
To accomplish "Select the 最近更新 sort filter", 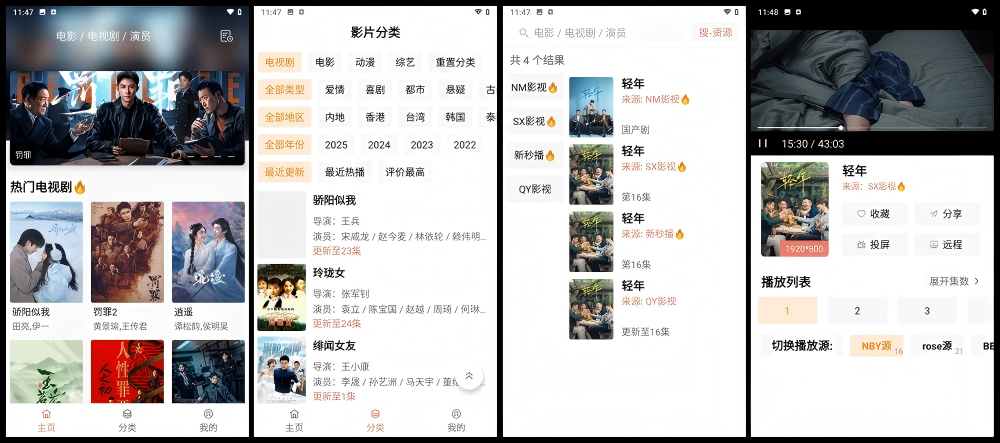I will (x=284, y=171).
